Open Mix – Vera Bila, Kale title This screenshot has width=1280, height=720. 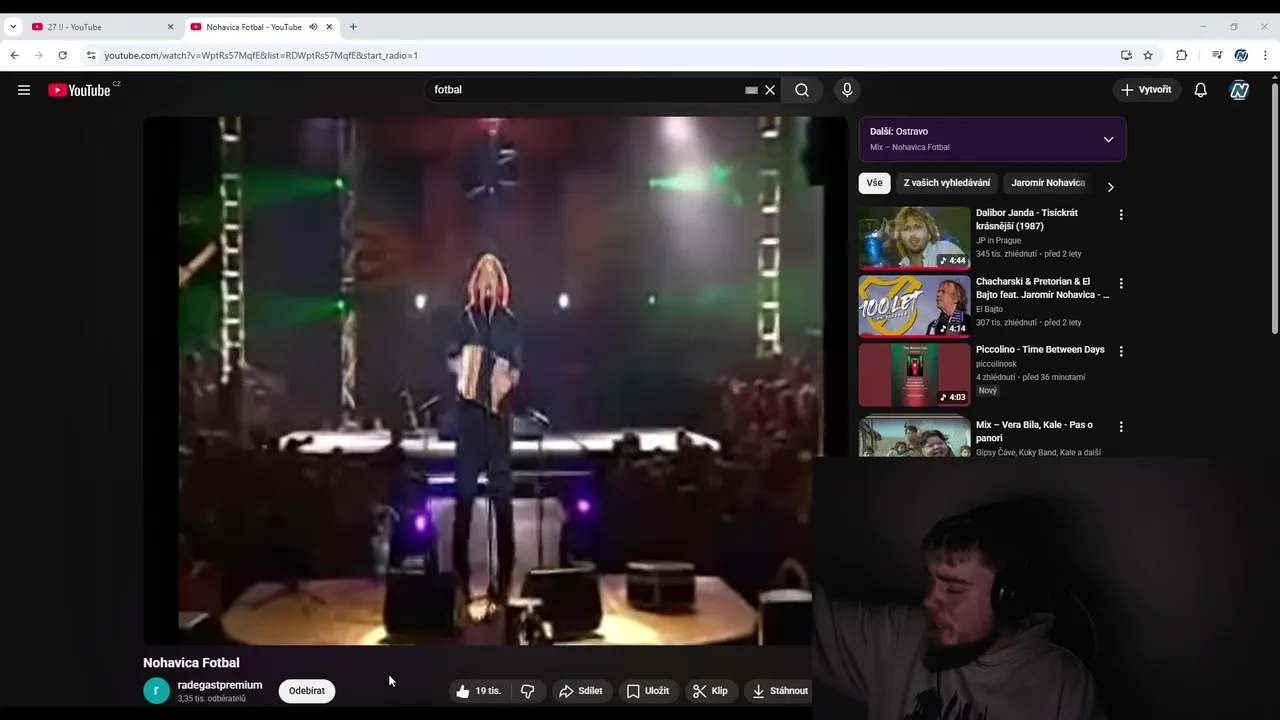pos(1034,431)
